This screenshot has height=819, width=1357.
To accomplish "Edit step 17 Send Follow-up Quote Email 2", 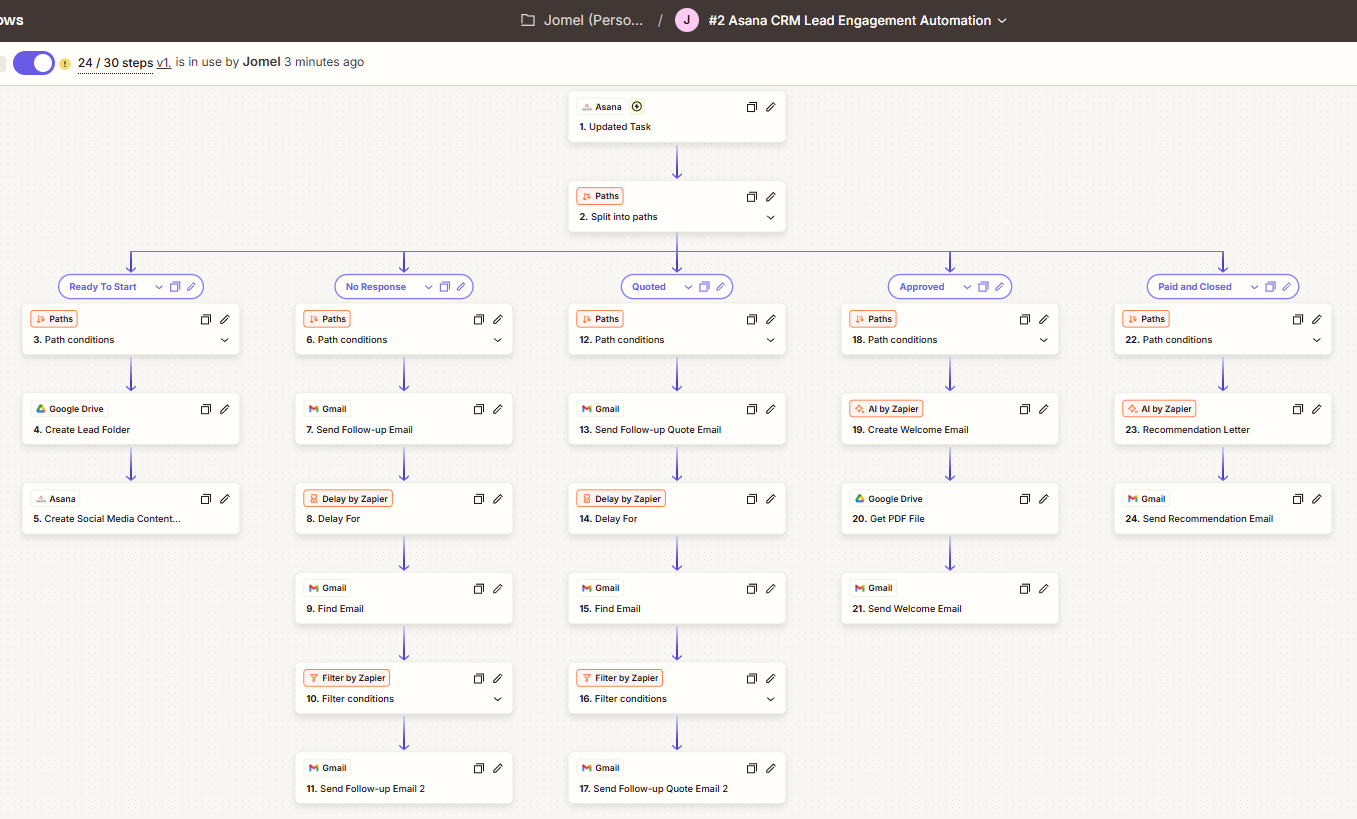I will click(x=771, y=768).
